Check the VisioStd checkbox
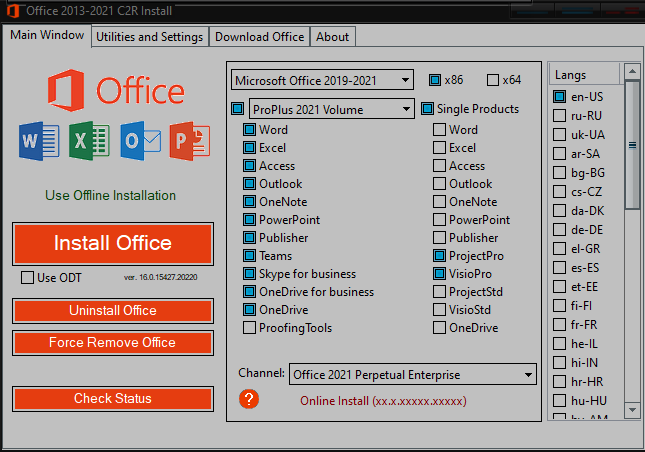Image resolution: width=645 pixels, height=452 pixels. point(439,310)
